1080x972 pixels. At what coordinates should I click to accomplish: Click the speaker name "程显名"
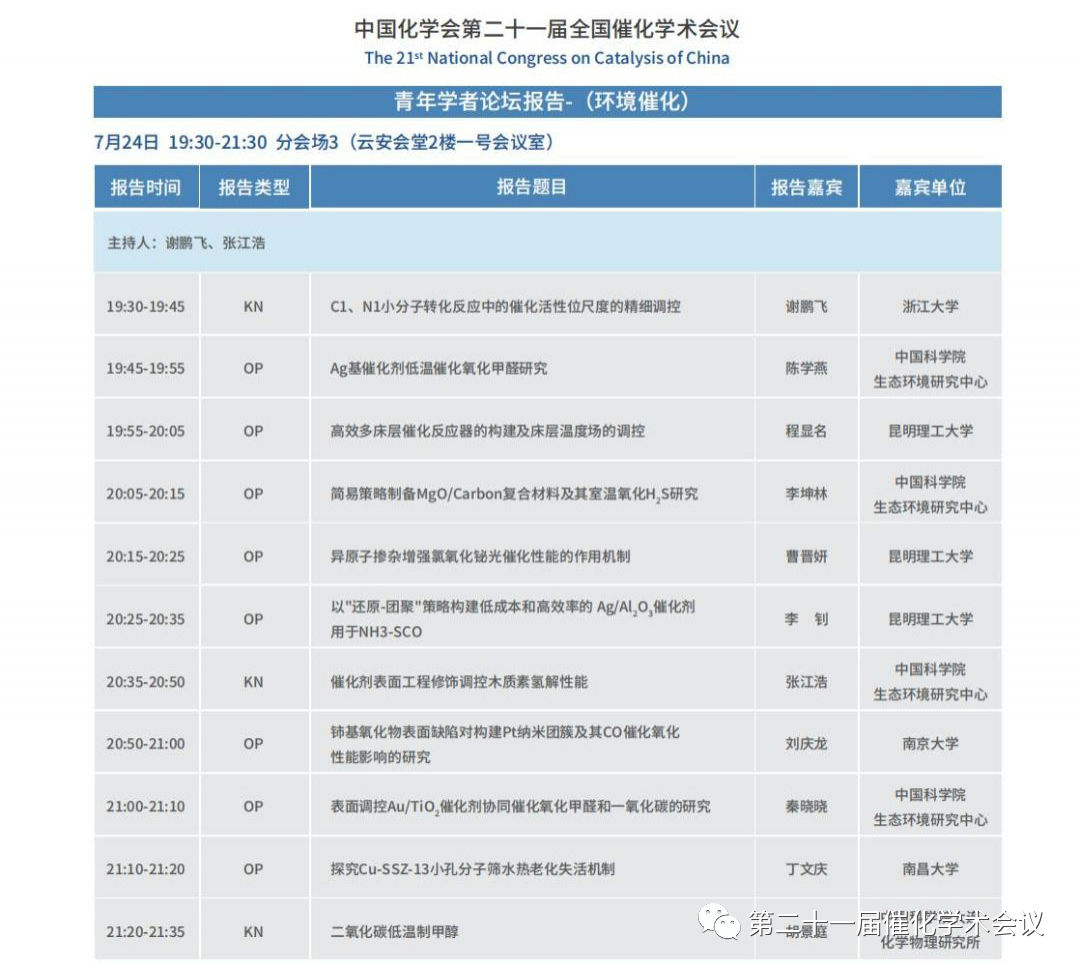pyautogui.click(x=807, y=431)
